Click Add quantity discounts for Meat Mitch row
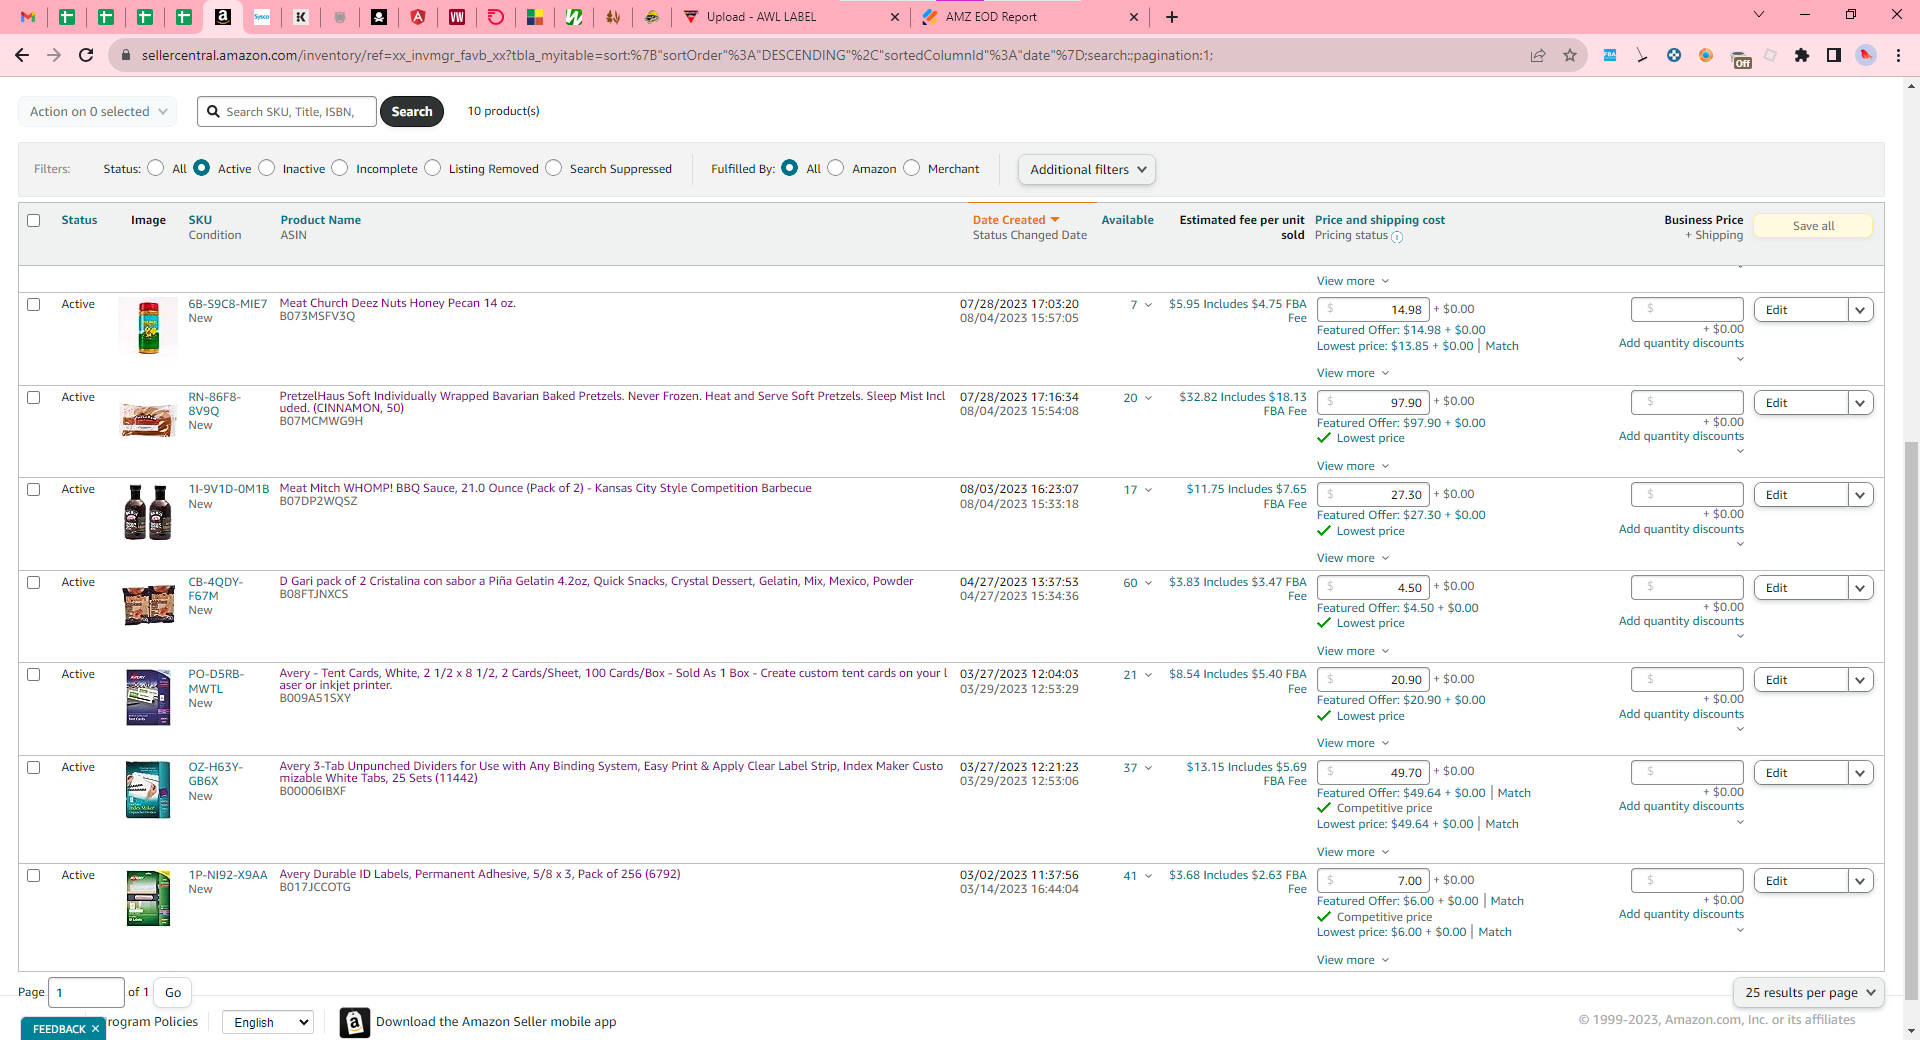The height and width of the screenshot is (1040, 1920). [x=1681, y=529]
